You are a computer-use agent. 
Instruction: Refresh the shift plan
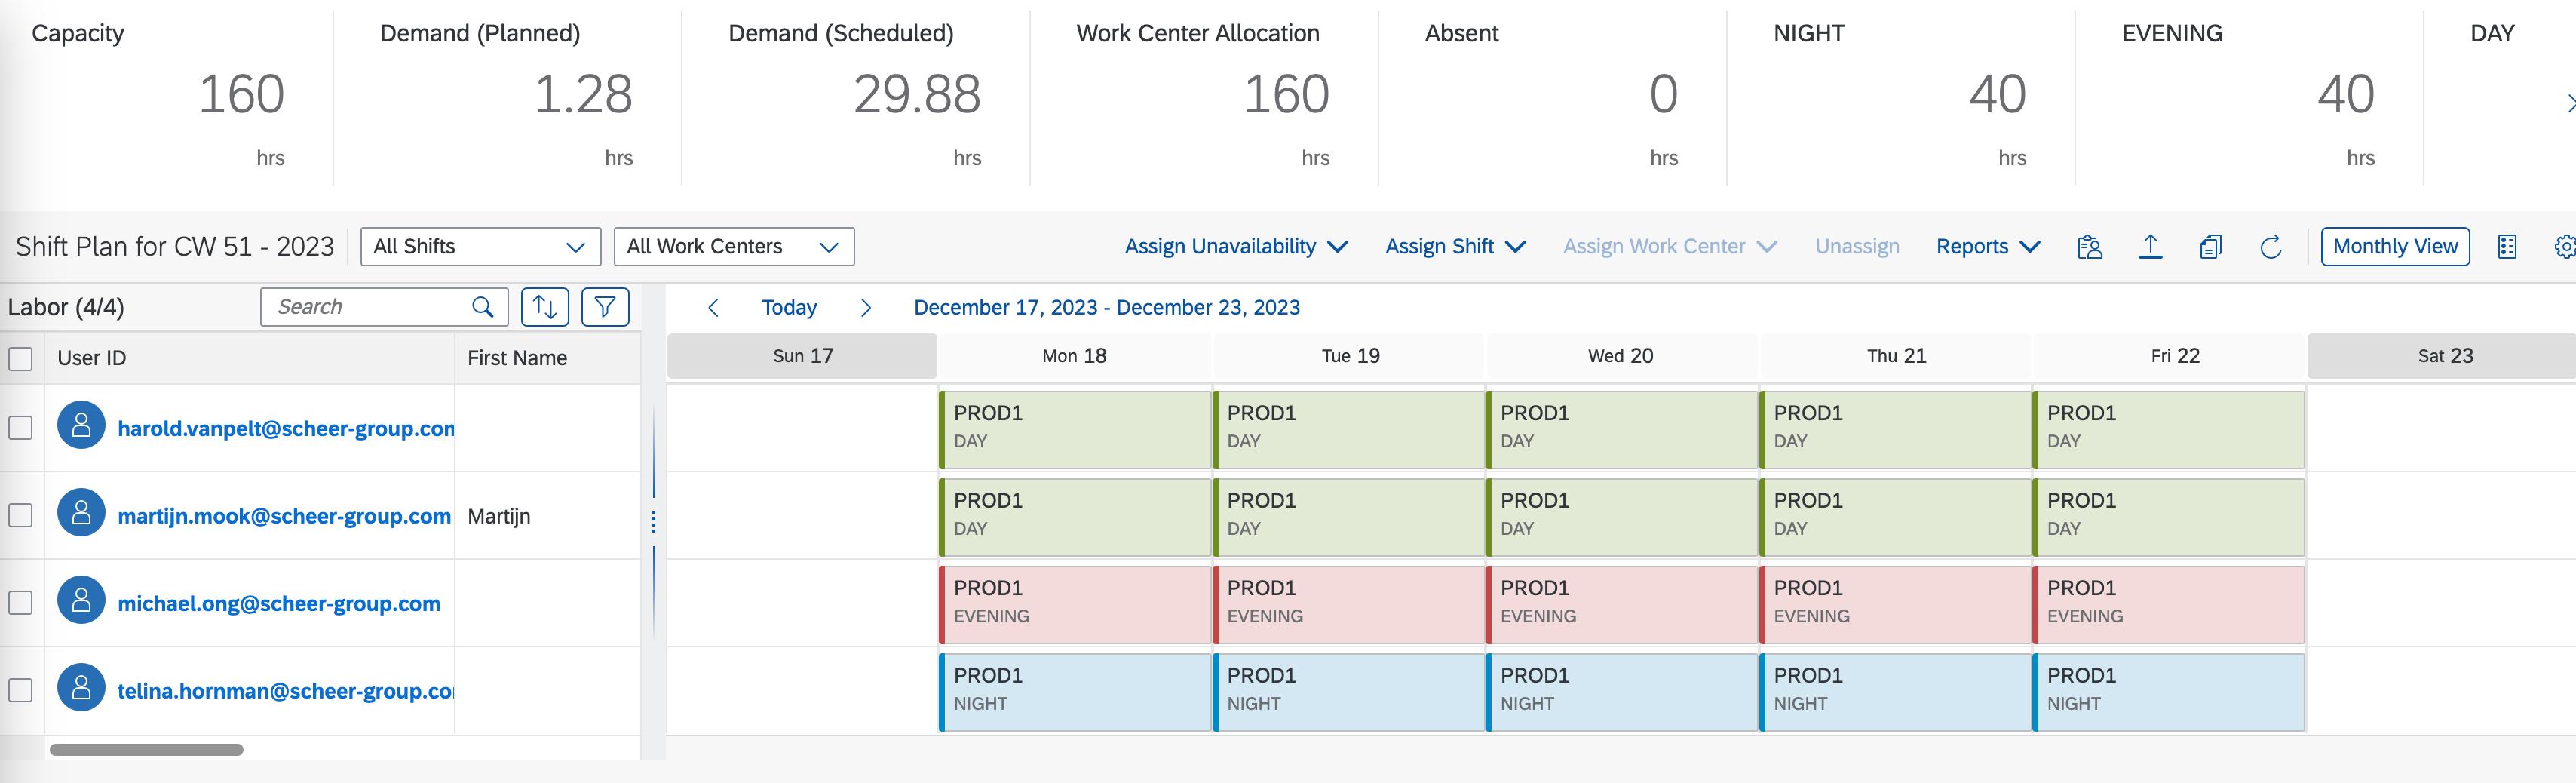pos(2271,247)
